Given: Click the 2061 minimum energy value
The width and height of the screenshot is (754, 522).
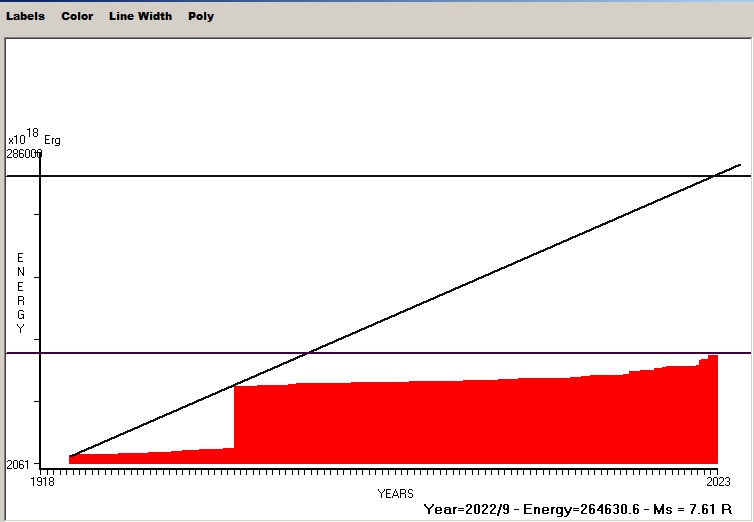Looking at the screenshot, I should point(18,465).
